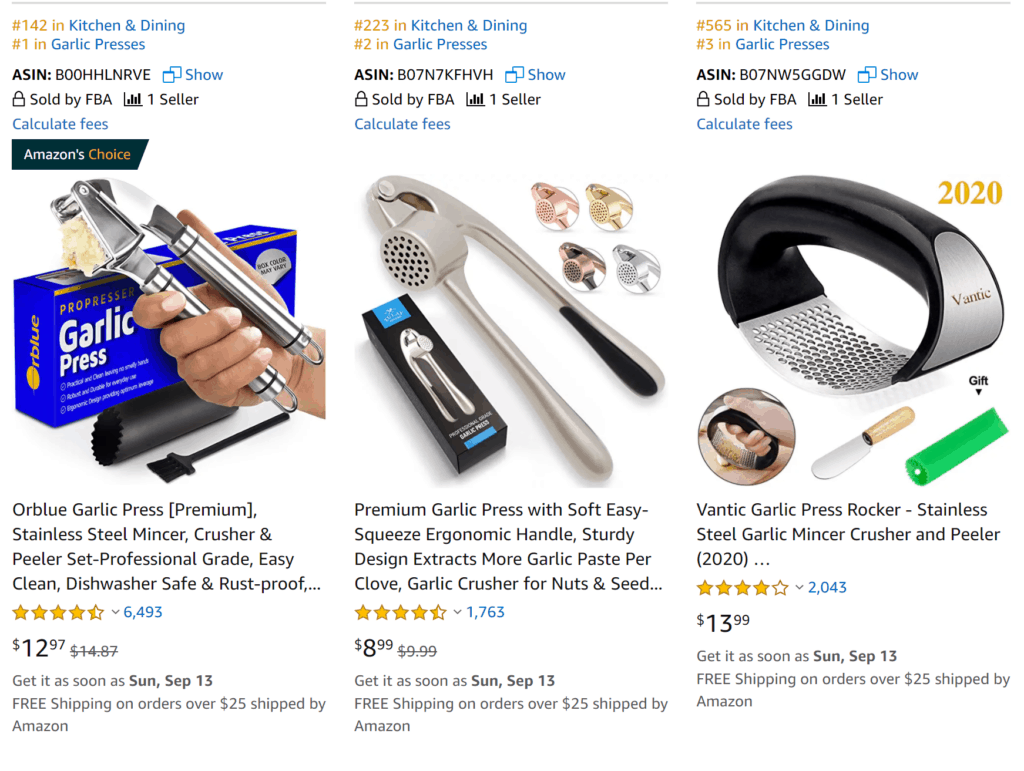
Task: Click the Amazon's Choice badge
Action: 78,155
